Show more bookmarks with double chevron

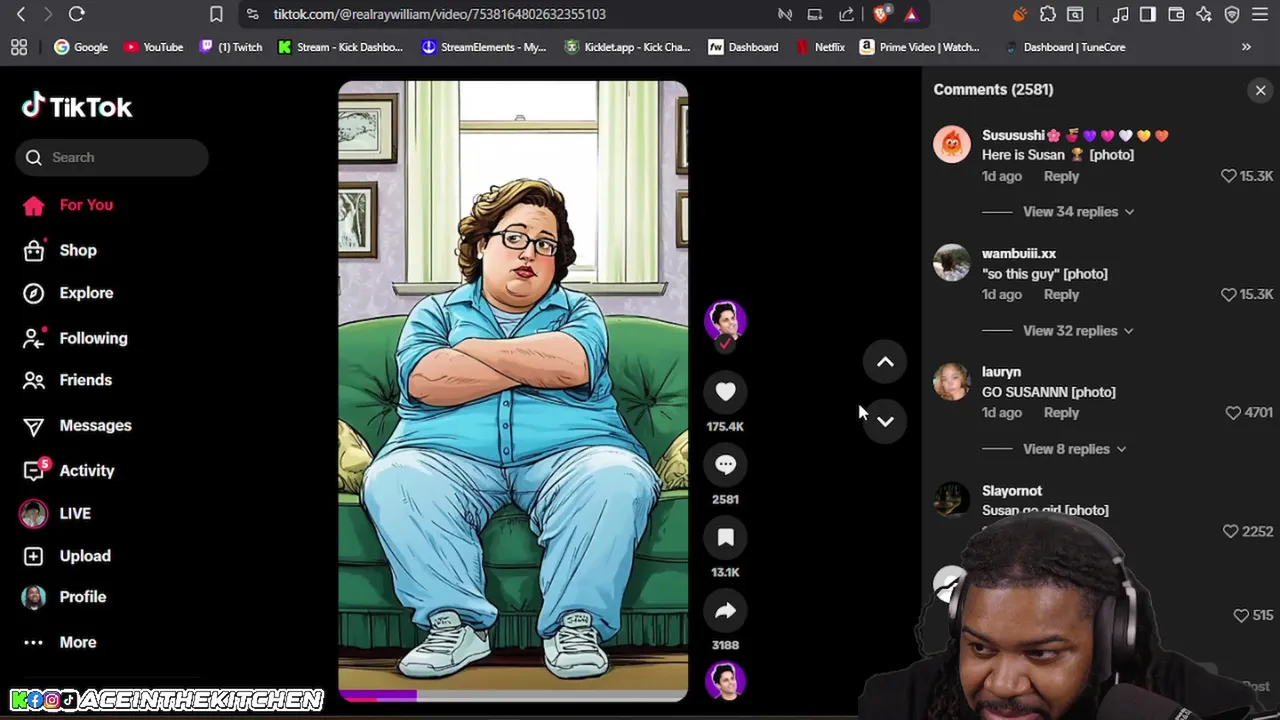1246,47
